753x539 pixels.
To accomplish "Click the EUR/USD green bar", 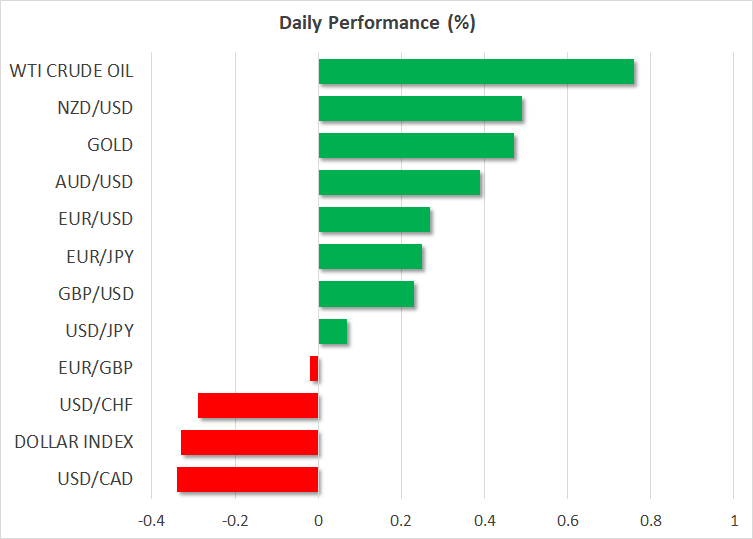I will point(374,220).
